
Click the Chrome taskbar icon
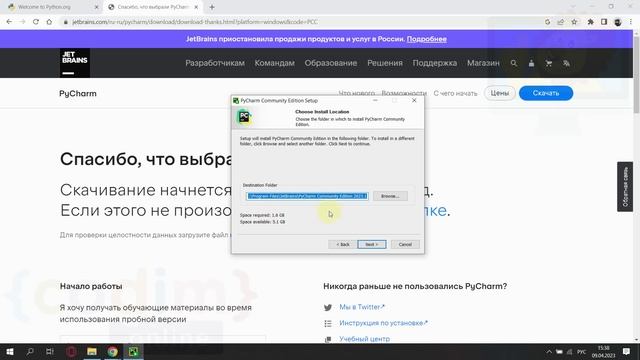click(x=113, y=351)
